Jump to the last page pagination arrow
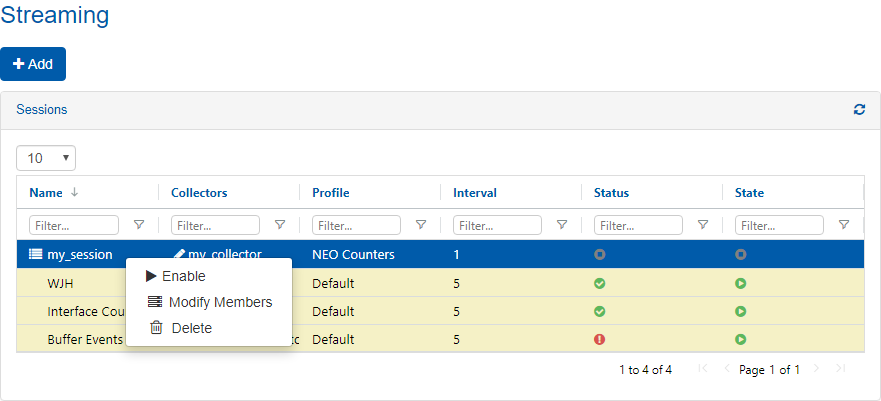 [840, 369]
